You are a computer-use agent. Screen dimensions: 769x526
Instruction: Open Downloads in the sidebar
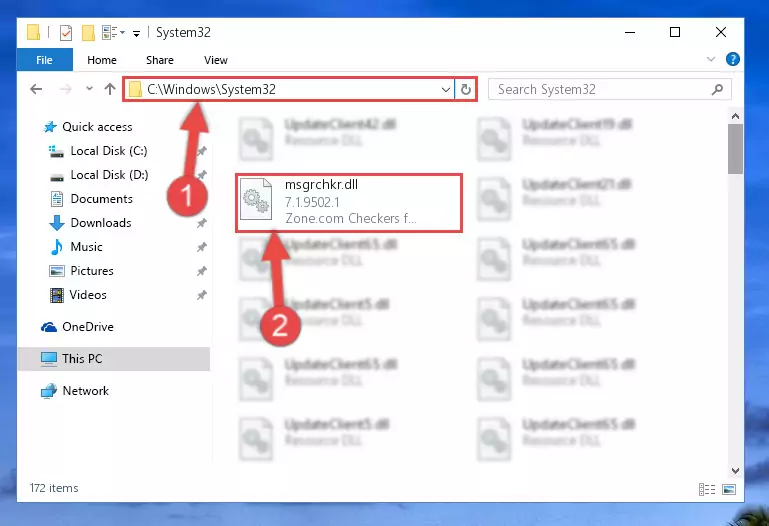click(x=101, y=223)
